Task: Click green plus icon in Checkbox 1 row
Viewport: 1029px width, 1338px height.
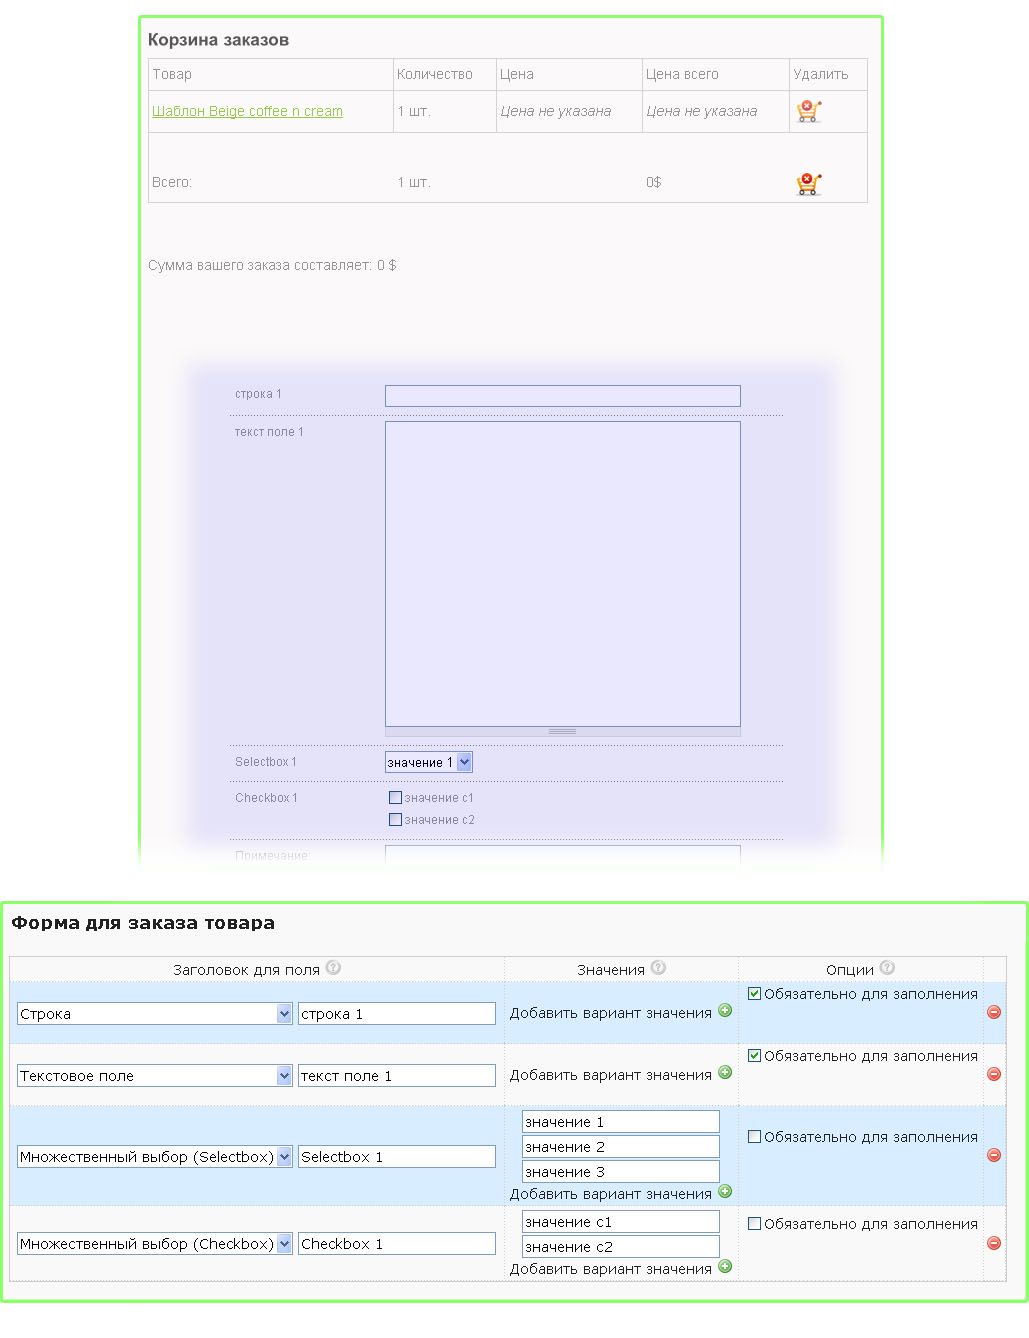Action: (725, 1267)
